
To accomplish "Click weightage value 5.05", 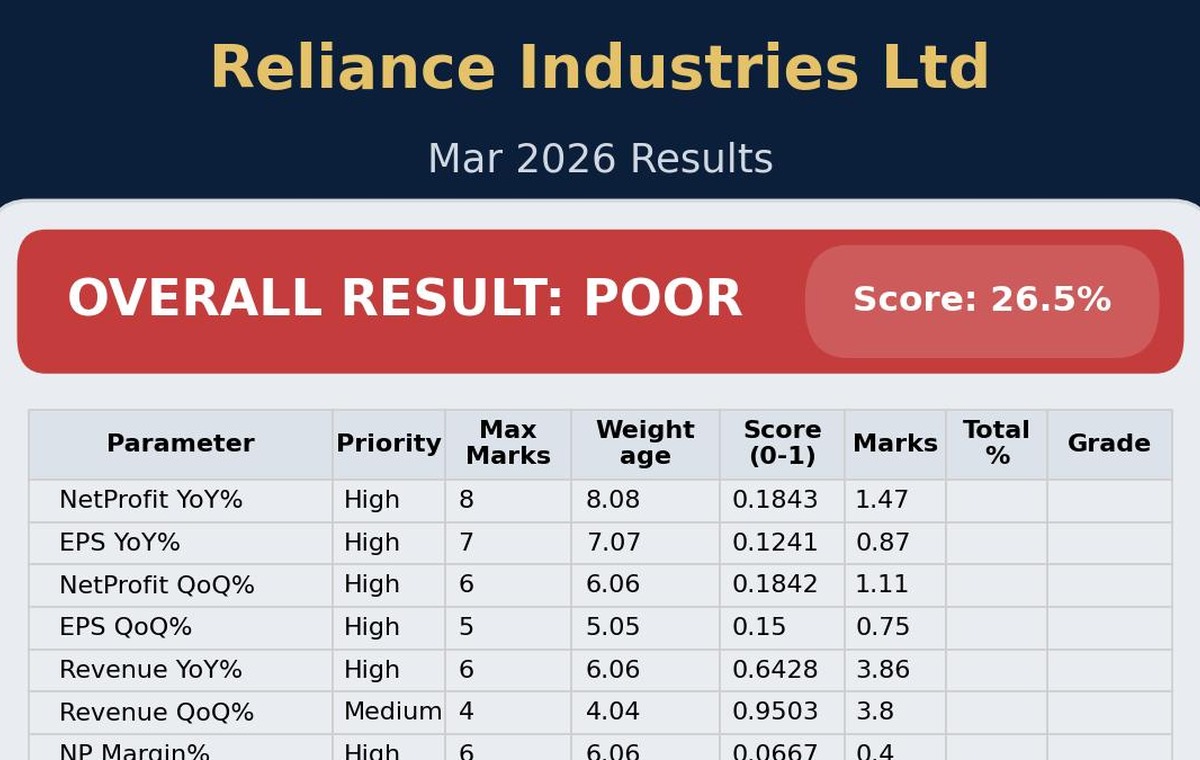I will click(x=613, y=628).
